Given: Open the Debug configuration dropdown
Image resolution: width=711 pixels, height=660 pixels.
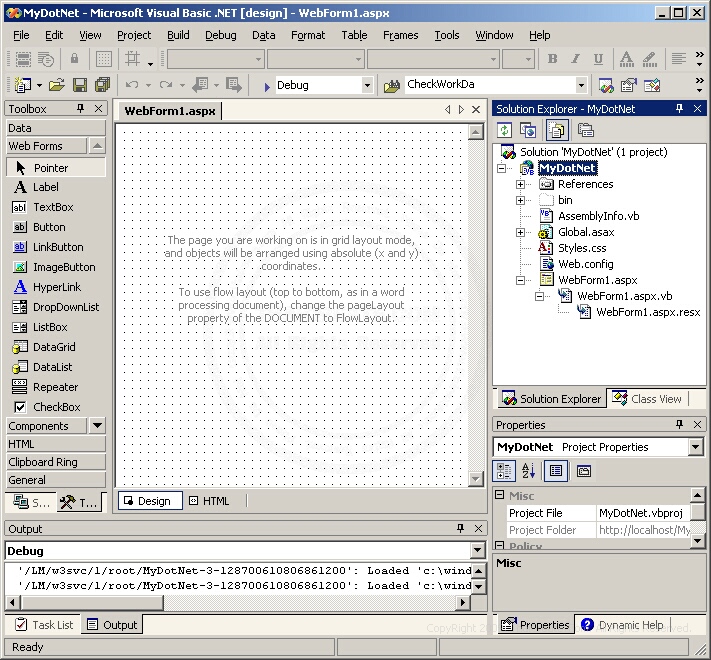Looking at the screenshot, I should pyautogui.click(x=367, y=85).
